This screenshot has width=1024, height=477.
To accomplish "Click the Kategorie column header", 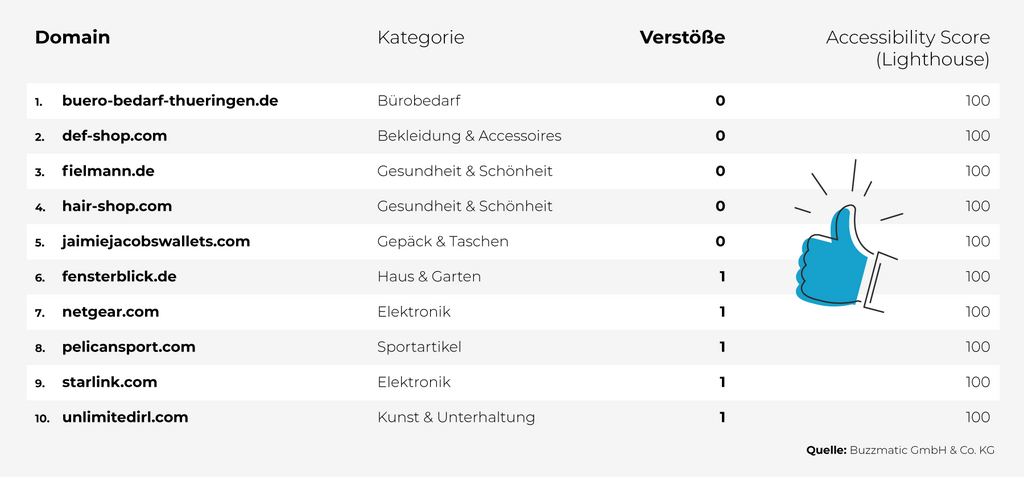I will coord(420,38).
